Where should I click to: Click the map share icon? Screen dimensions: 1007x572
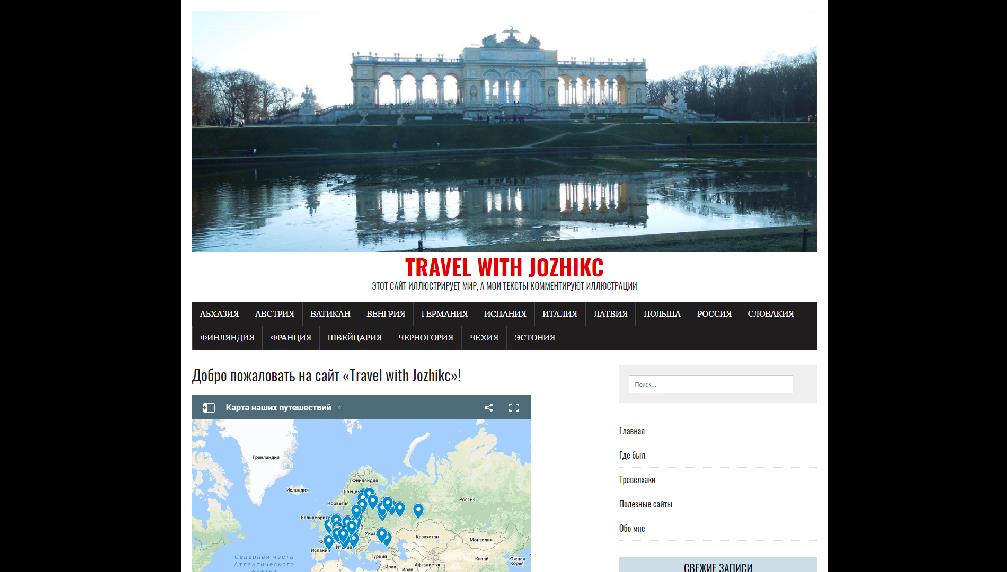489,408
